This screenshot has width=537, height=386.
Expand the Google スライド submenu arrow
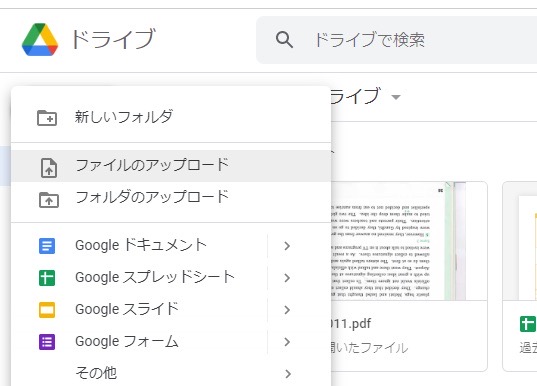tap(287, 310)
